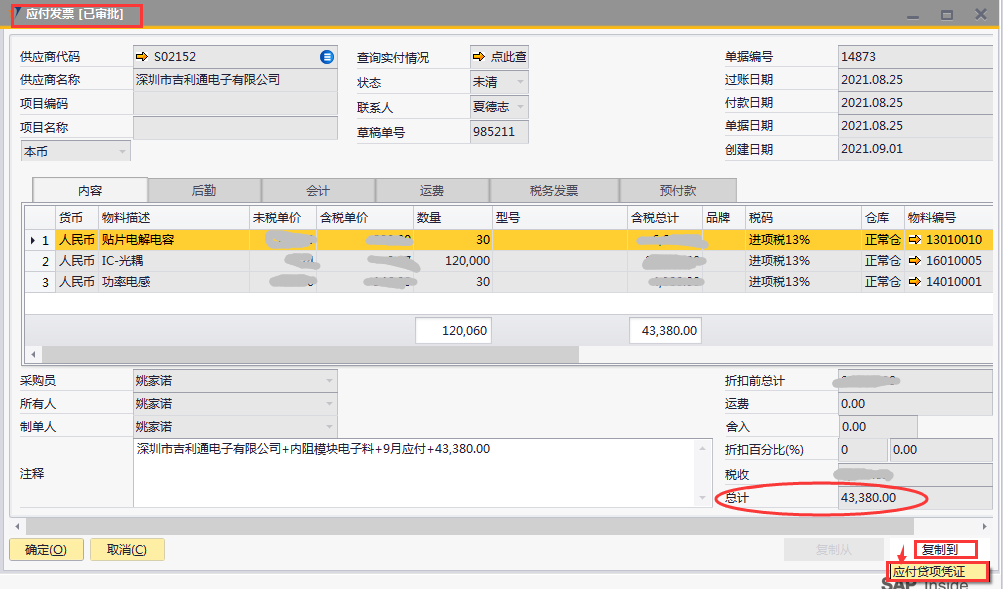Image resolution: width=1003 pixels, height=589 pixels.
Task: Open supplier code selection list icon
Action: (x=327, y=57)
